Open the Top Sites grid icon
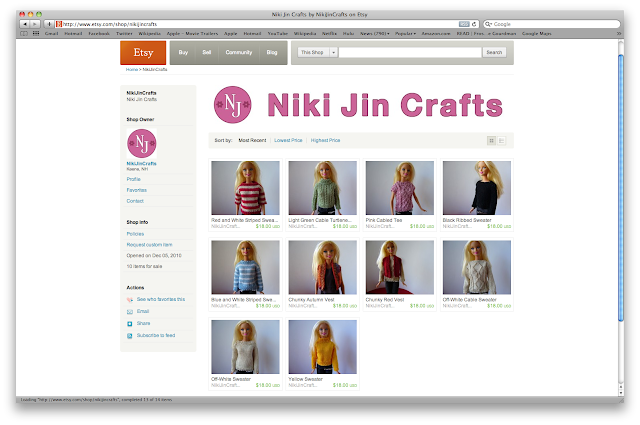The image size is (640, 425). tap(36, 33)
